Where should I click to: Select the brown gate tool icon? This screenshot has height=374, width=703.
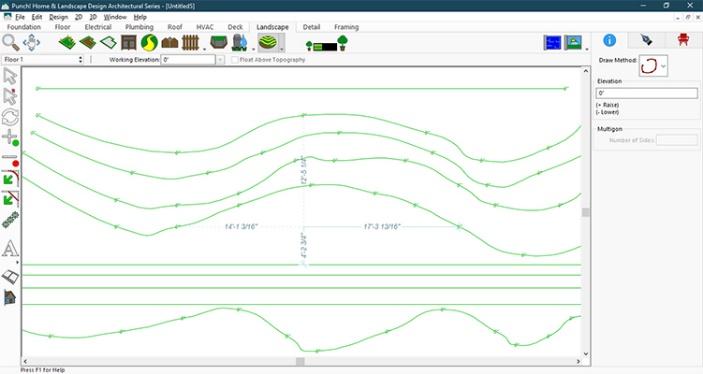coord(129,43)
